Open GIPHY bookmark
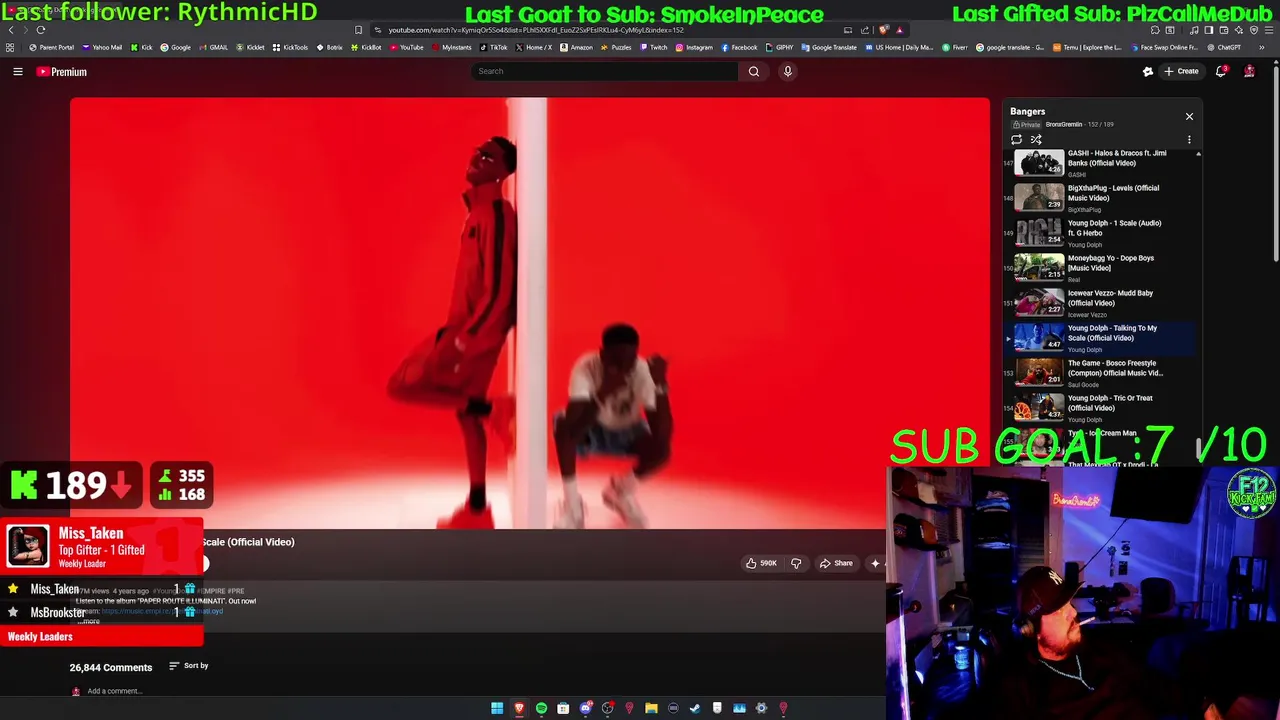This screenshot has width=1280, height=720. [x=779, y=47]
